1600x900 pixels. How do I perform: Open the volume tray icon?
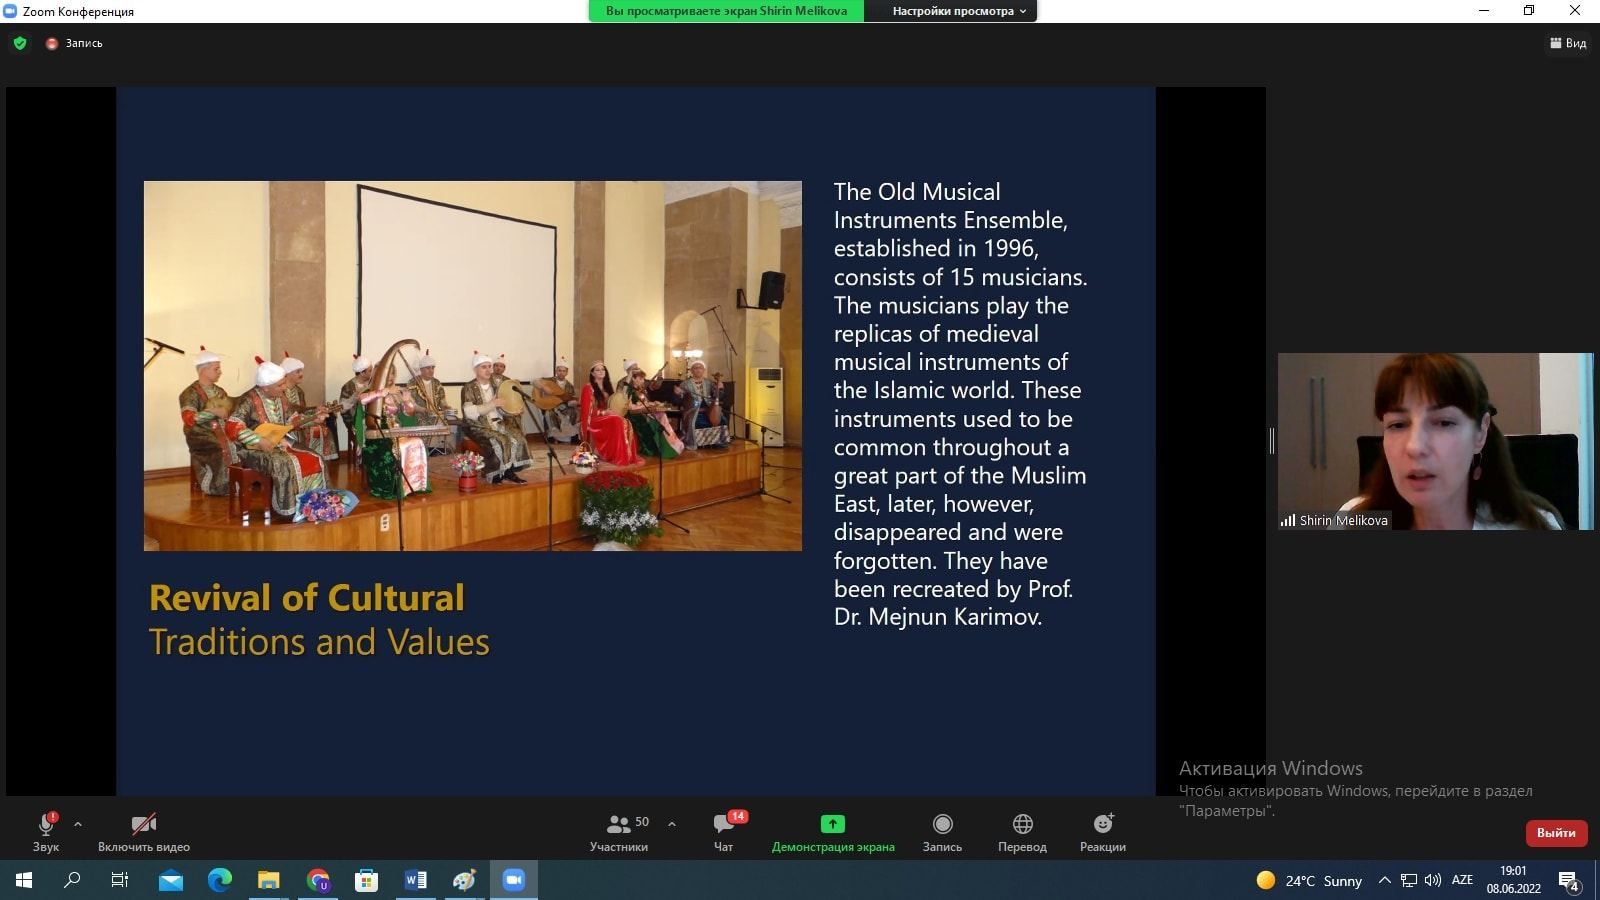pos(1433,880)
